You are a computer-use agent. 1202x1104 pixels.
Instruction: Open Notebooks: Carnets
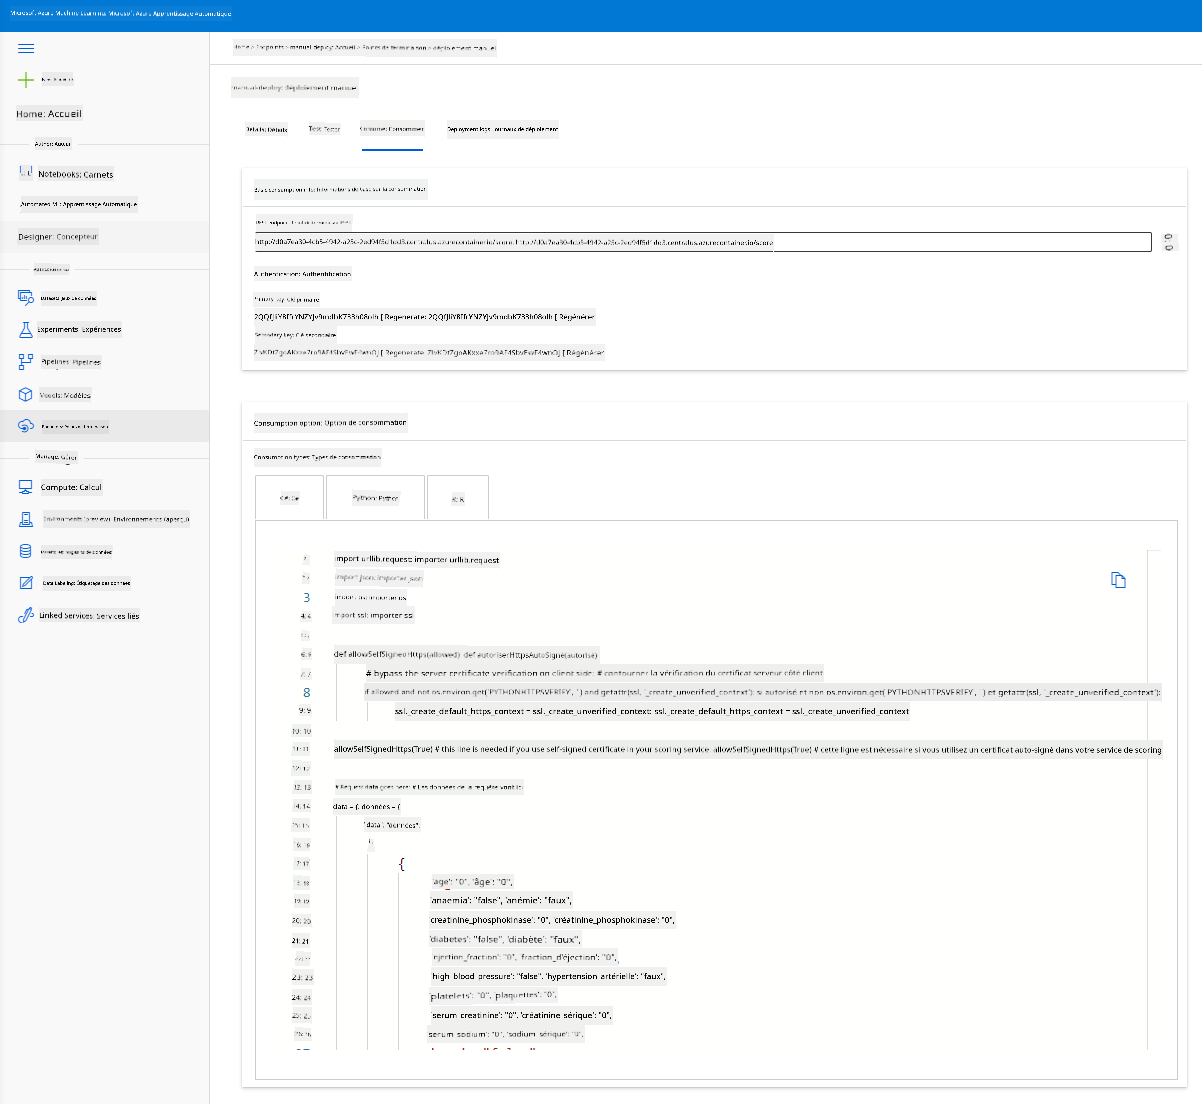pos(76,174)
